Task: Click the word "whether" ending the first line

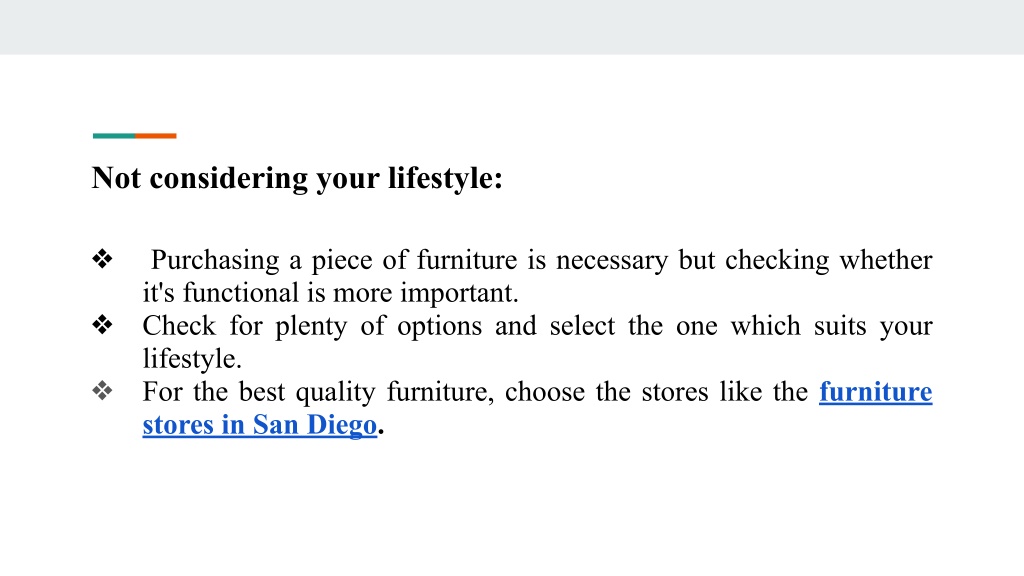Action: tap(886, 260)
